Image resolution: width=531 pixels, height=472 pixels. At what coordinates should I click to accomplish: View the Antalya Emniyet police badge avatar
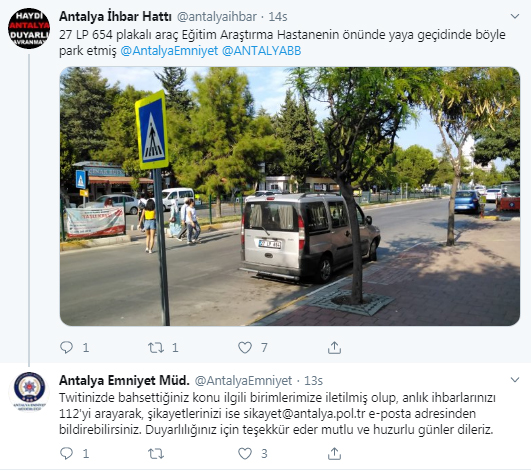29,392
